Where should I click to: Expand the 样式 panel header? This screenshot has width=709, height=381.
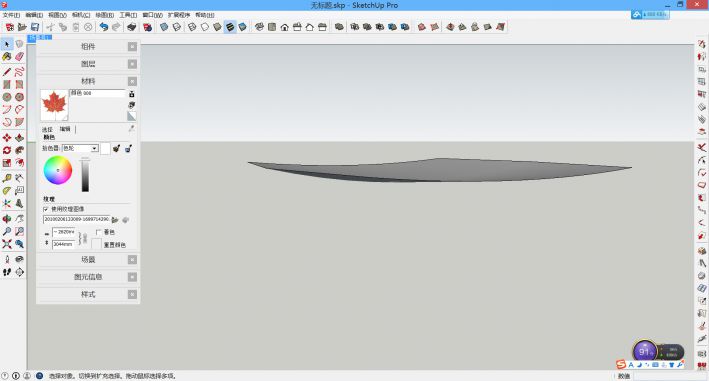click(x=88, y=294)
